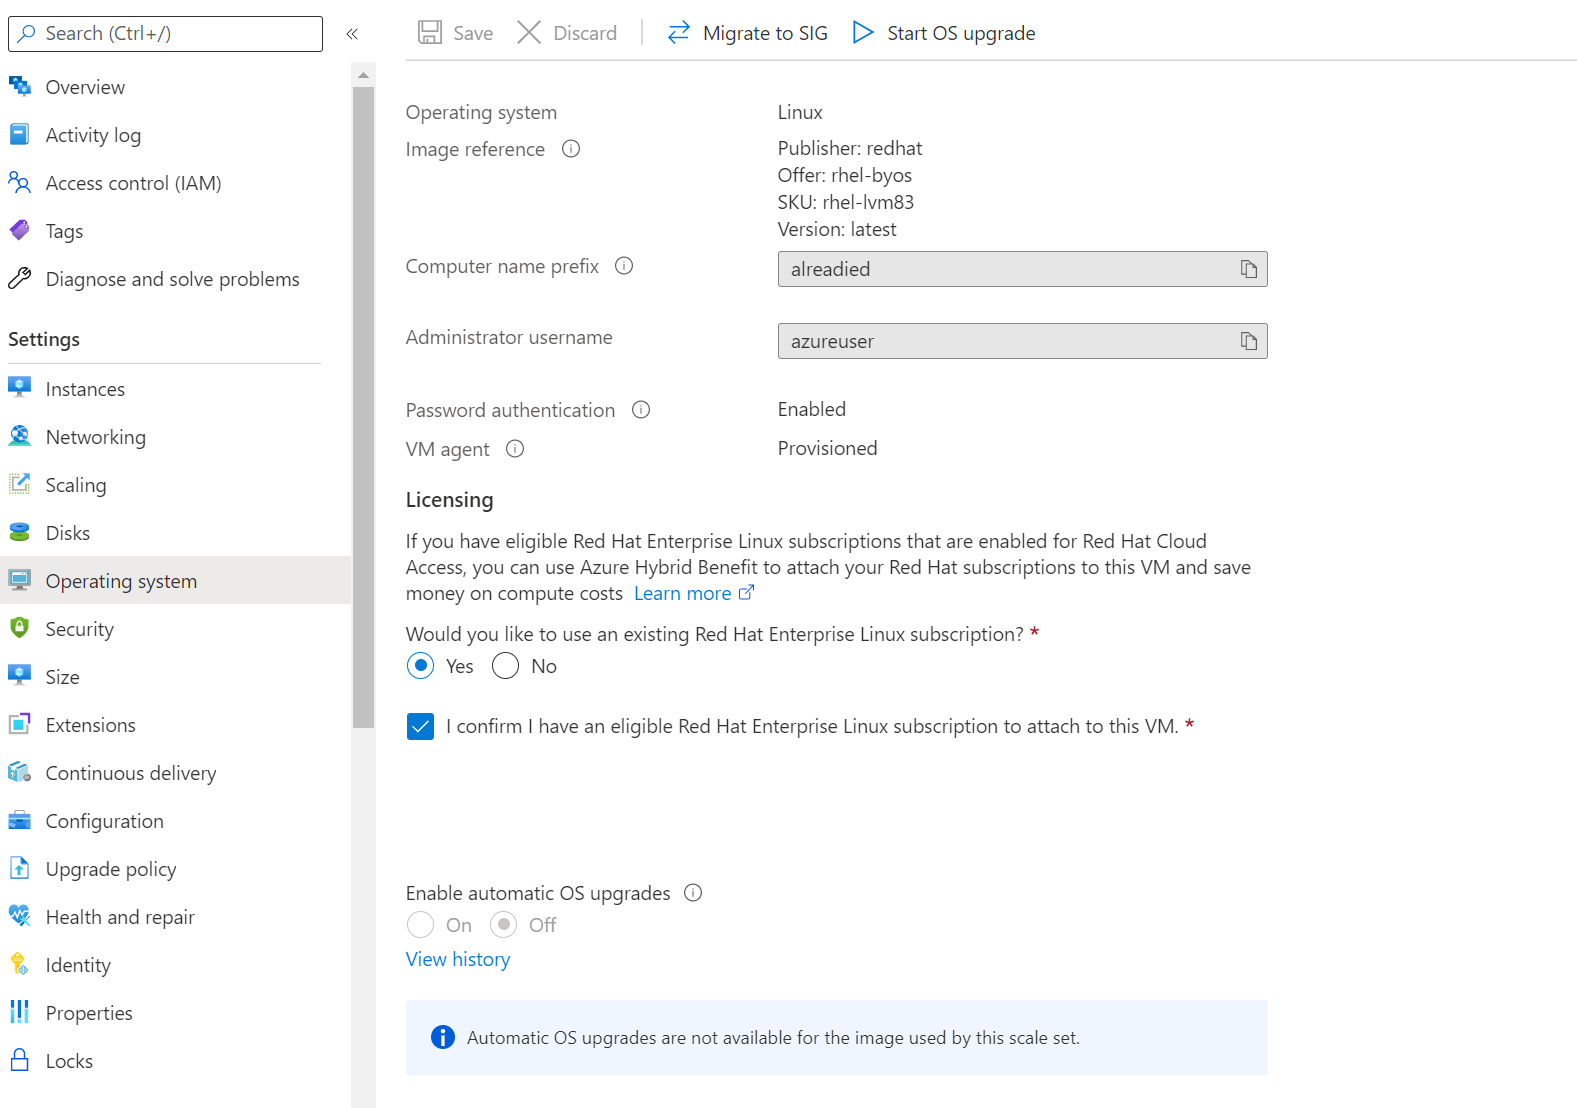
Task: Click the Networking globe icon
Action: 20,437
